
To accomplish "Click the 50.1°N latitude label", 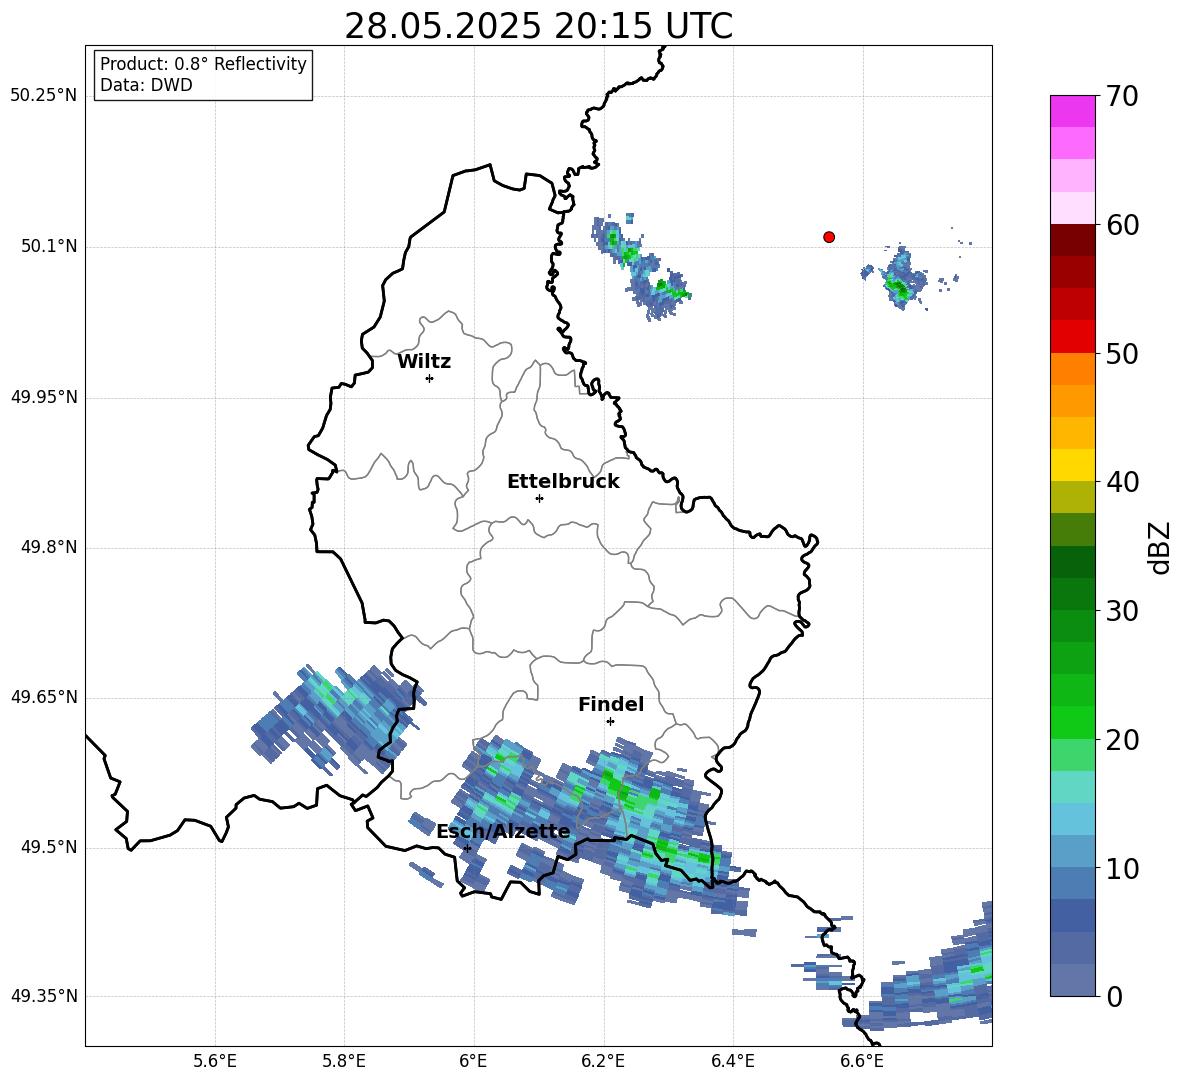I will click(x=49, y=247).
